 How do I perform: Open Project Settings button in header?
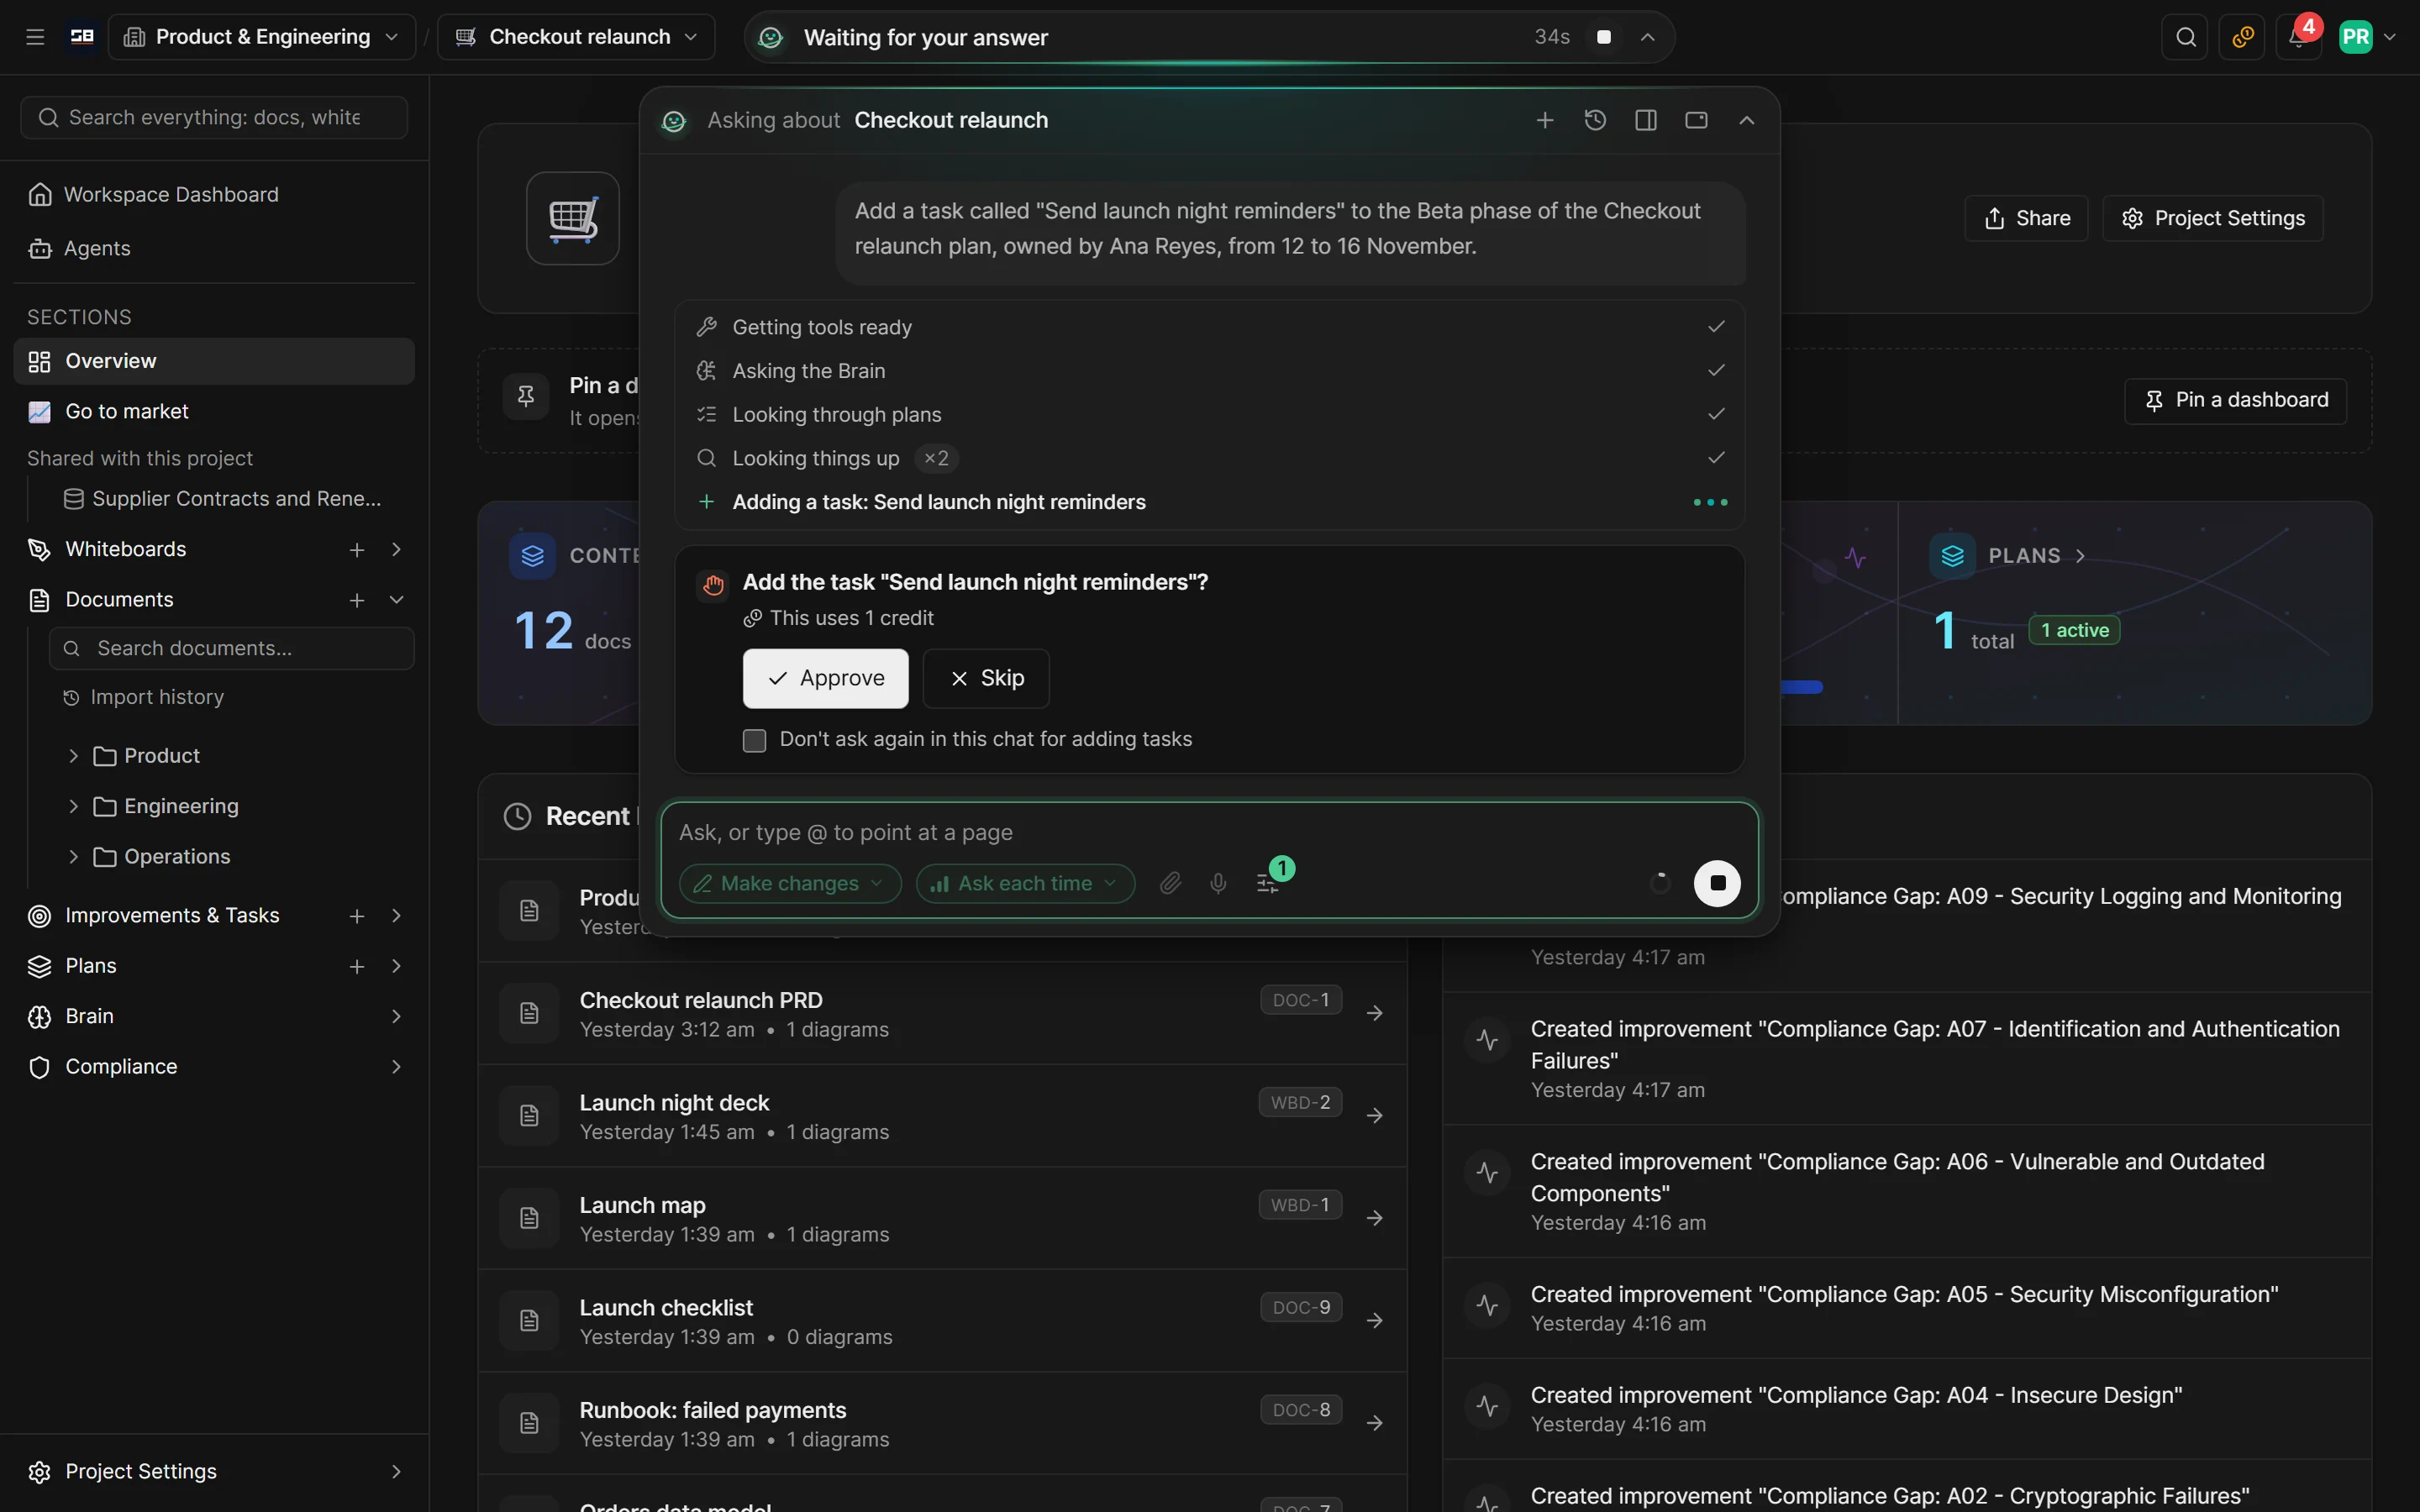2212,218
